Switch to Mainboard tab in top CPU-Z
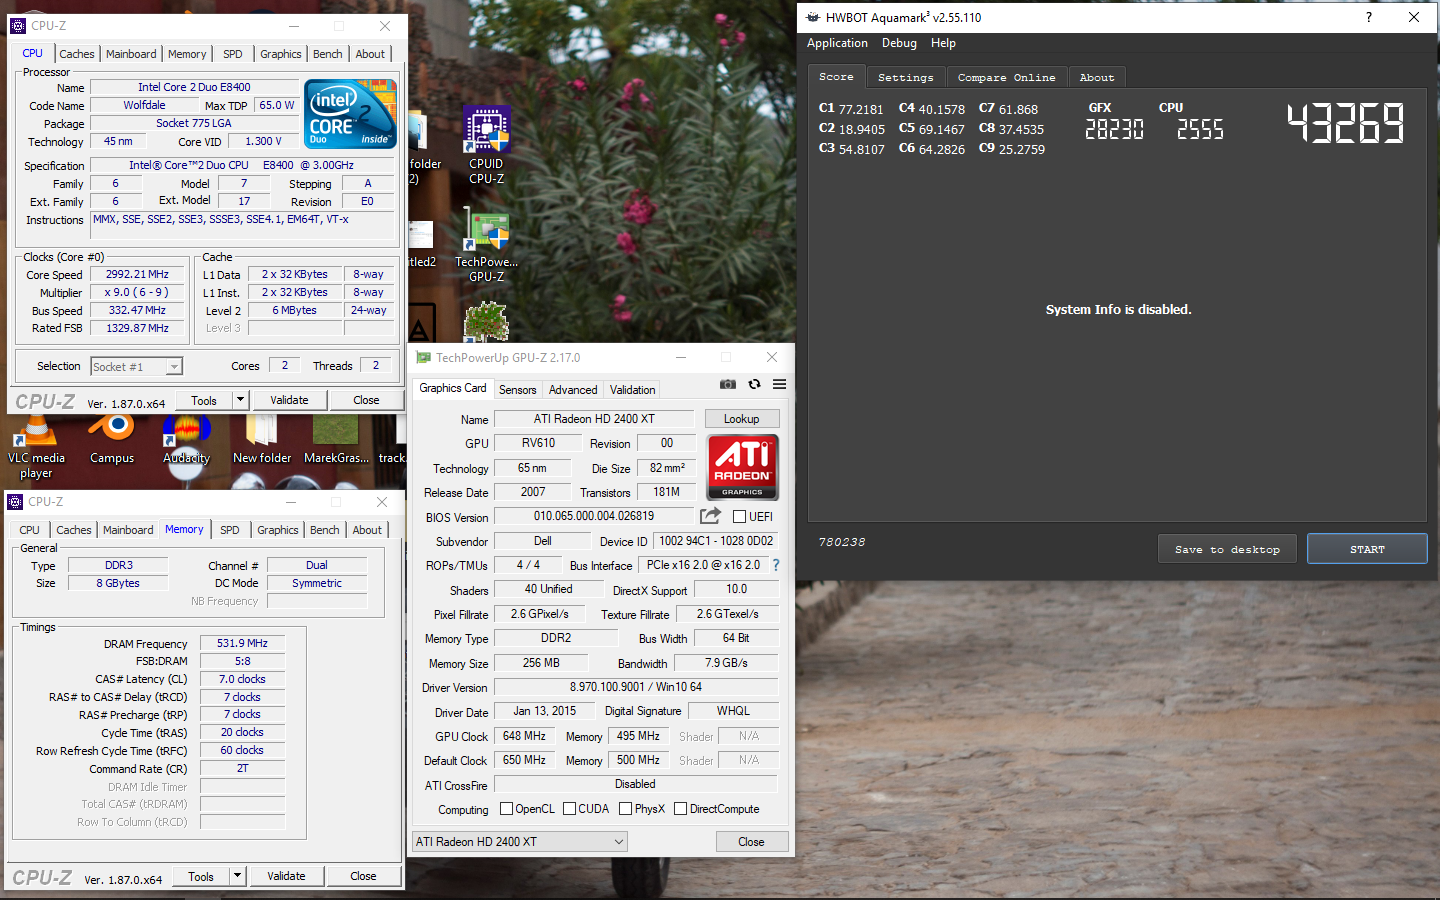The width and height of the screenshot is (1440, 900). pyautogui.click(x=131, y=54)
